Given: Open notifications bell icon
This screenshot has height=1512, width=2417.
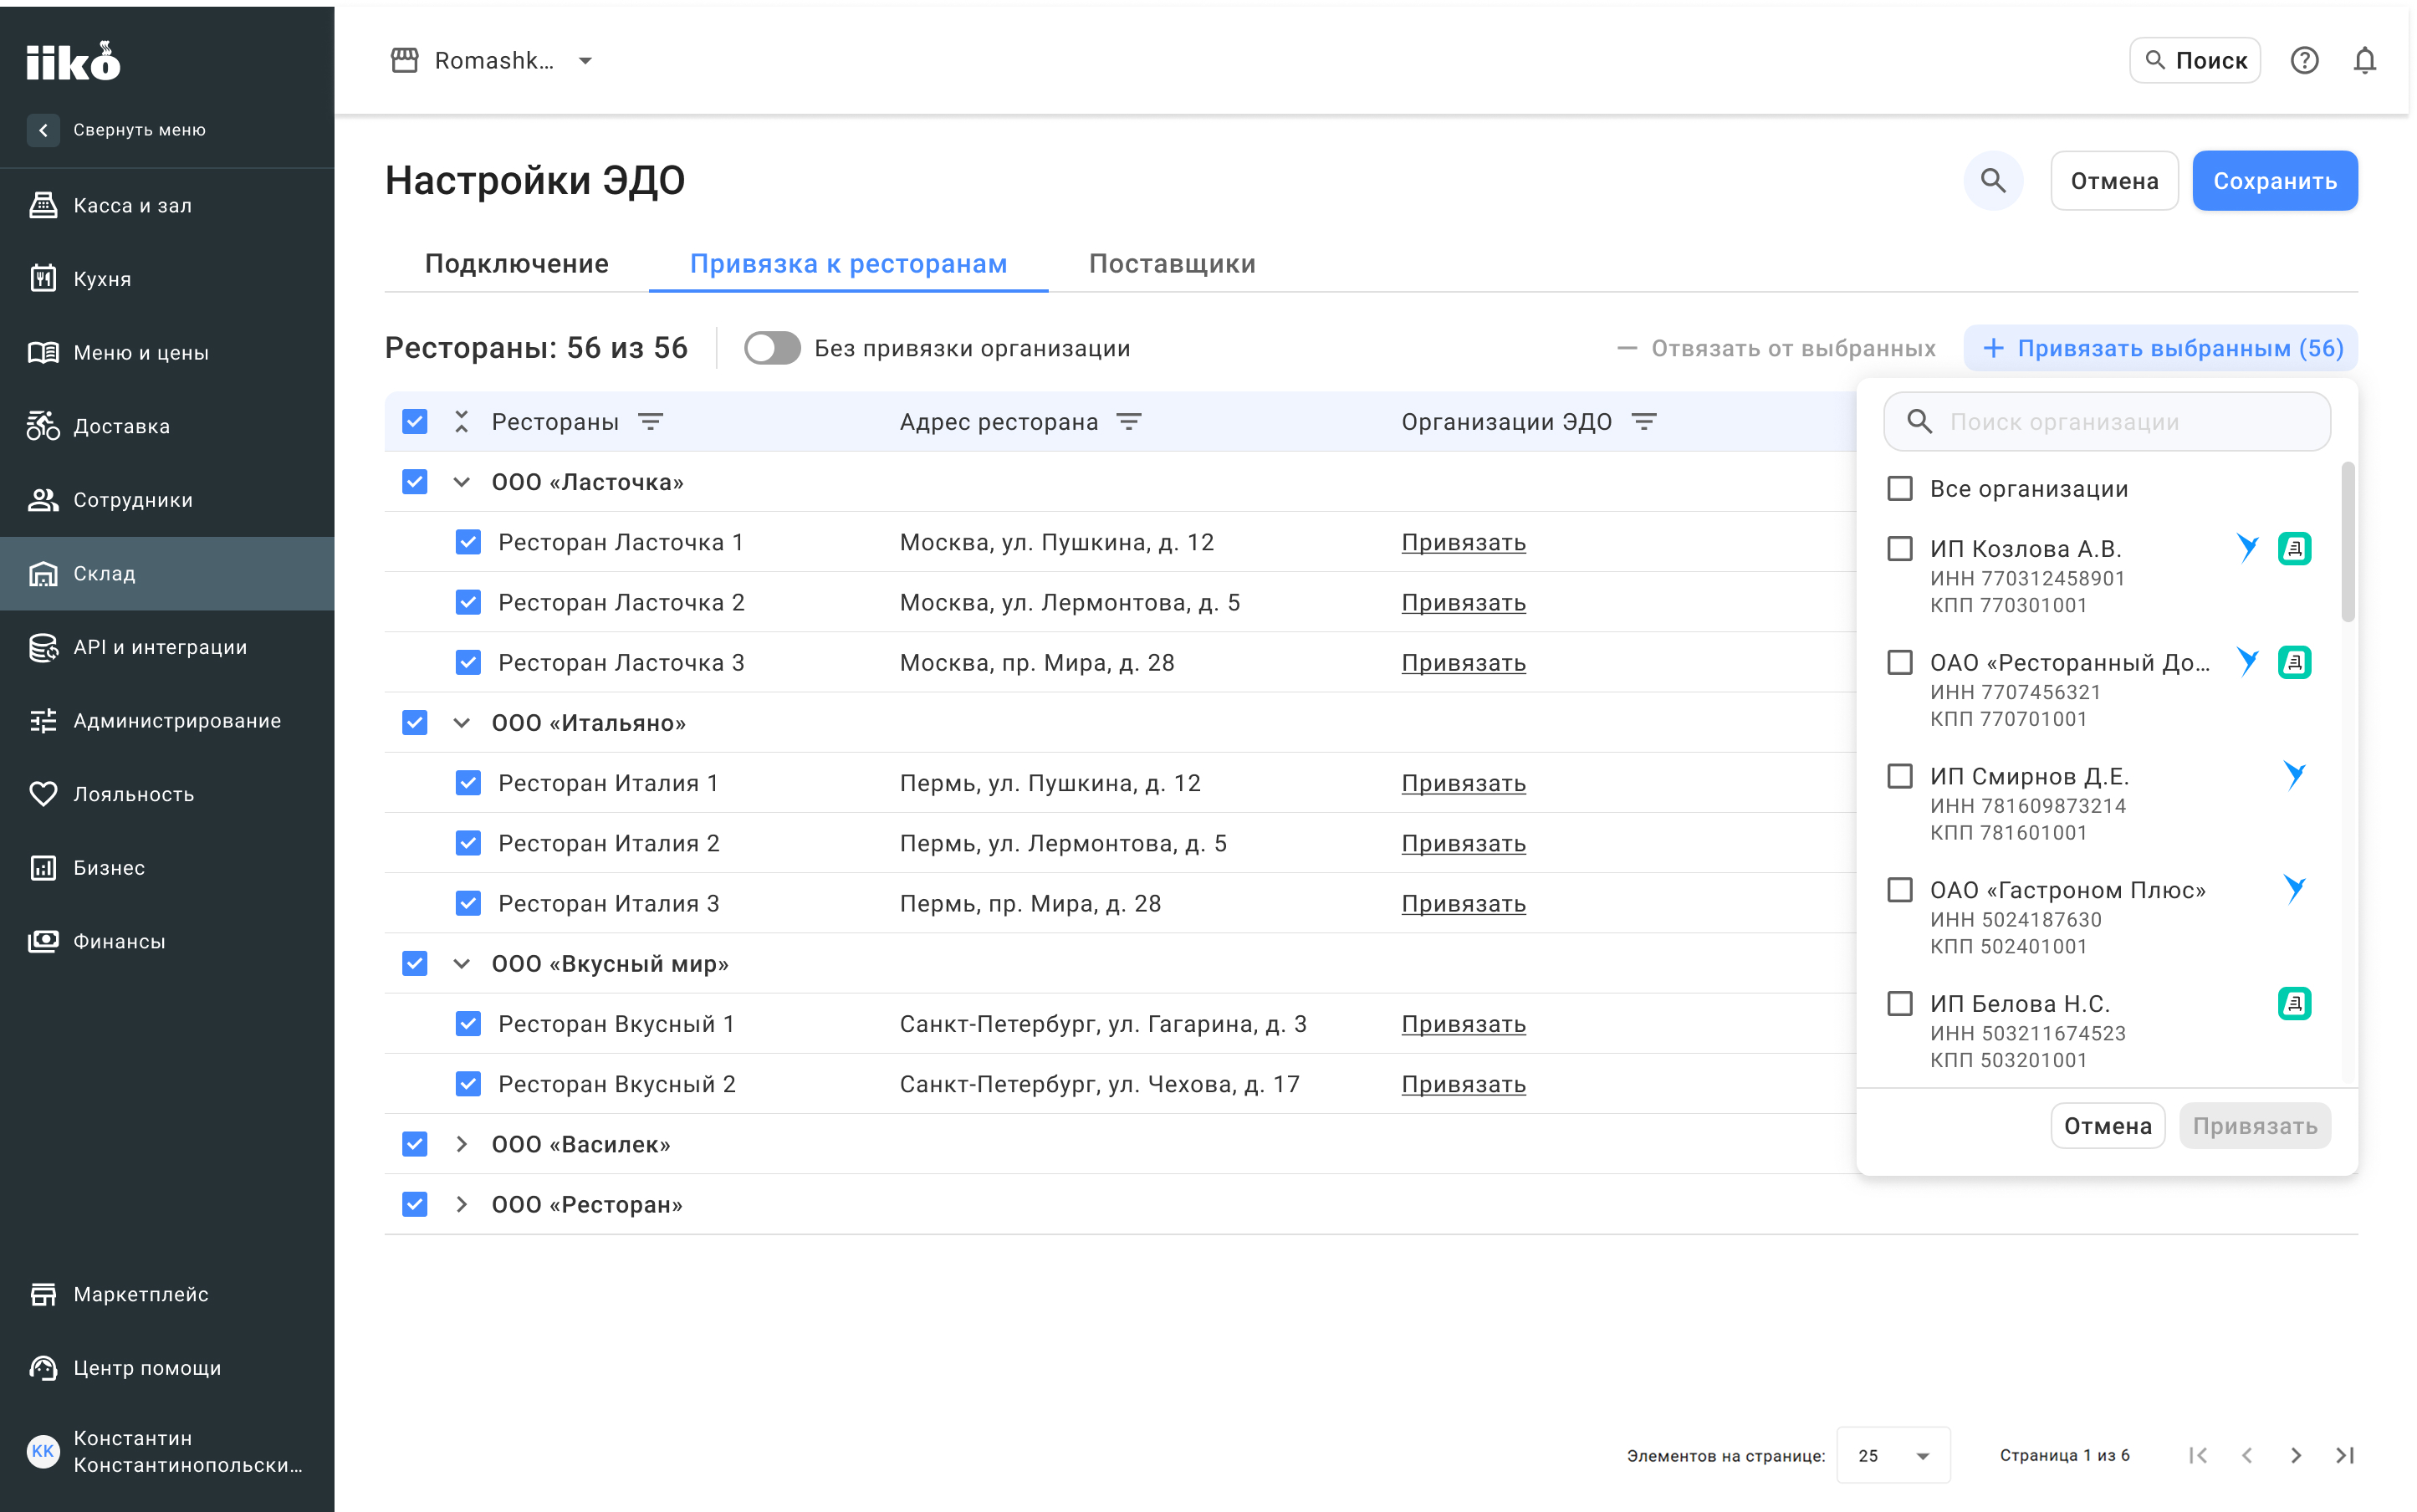Looking at the screenshot, I should (2363, 61).
